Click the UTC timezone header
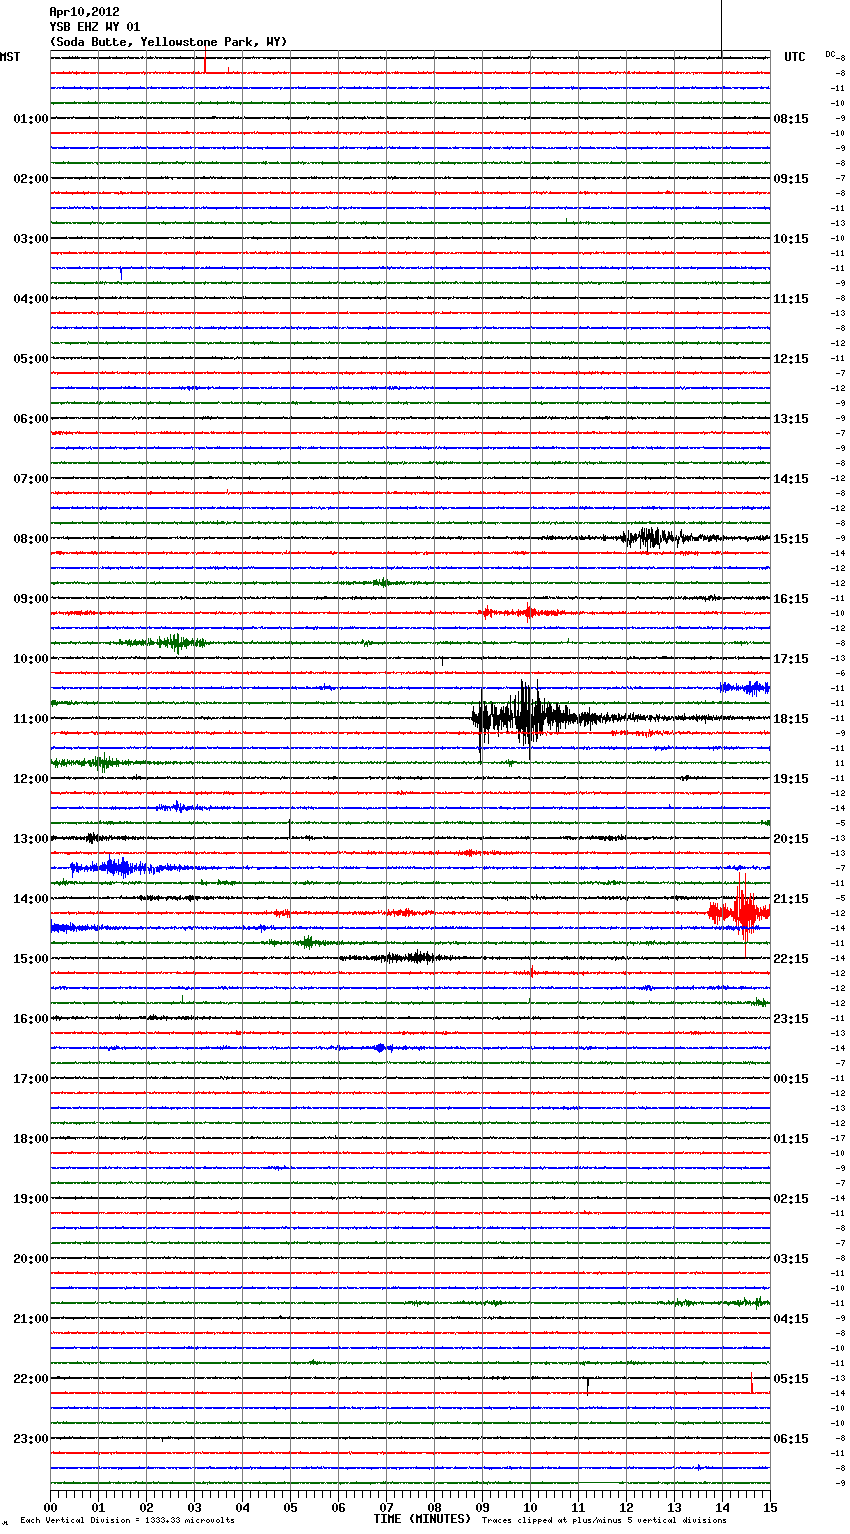 coord(795,57)
